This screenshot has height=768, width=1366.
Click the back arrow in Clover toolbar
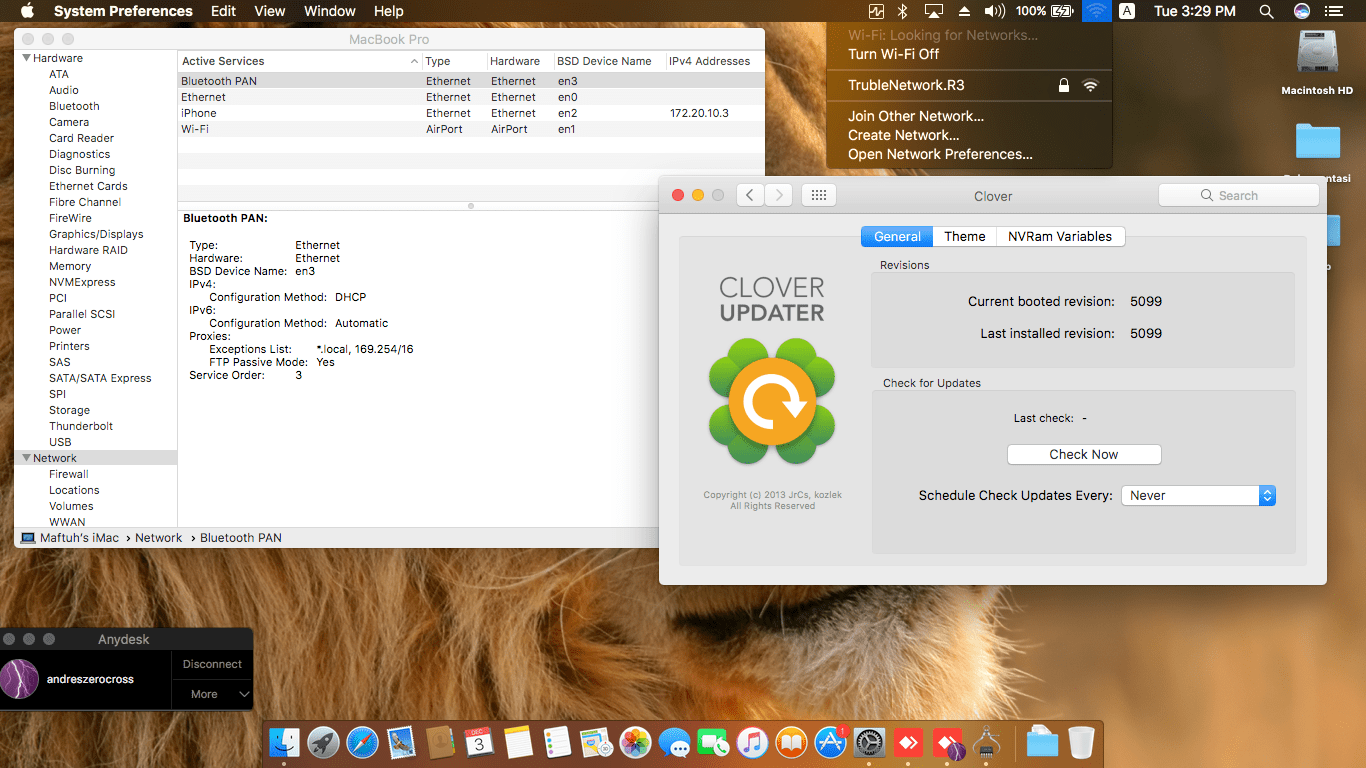(x=750, y=195)
